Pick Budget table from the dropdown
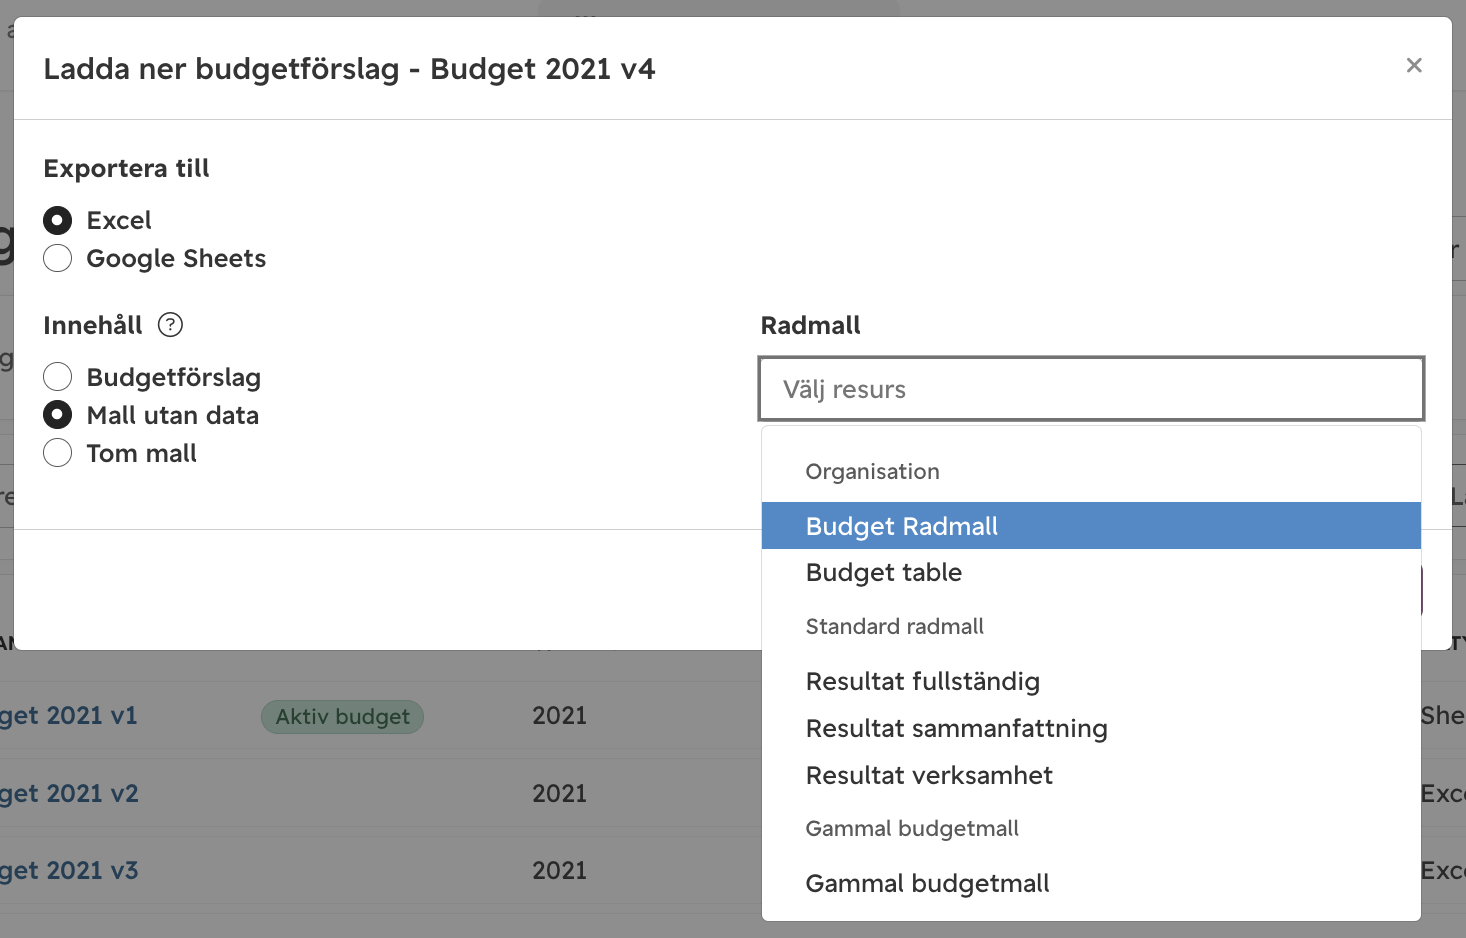The image size is (1466, 938). [x=1091, y=573]
